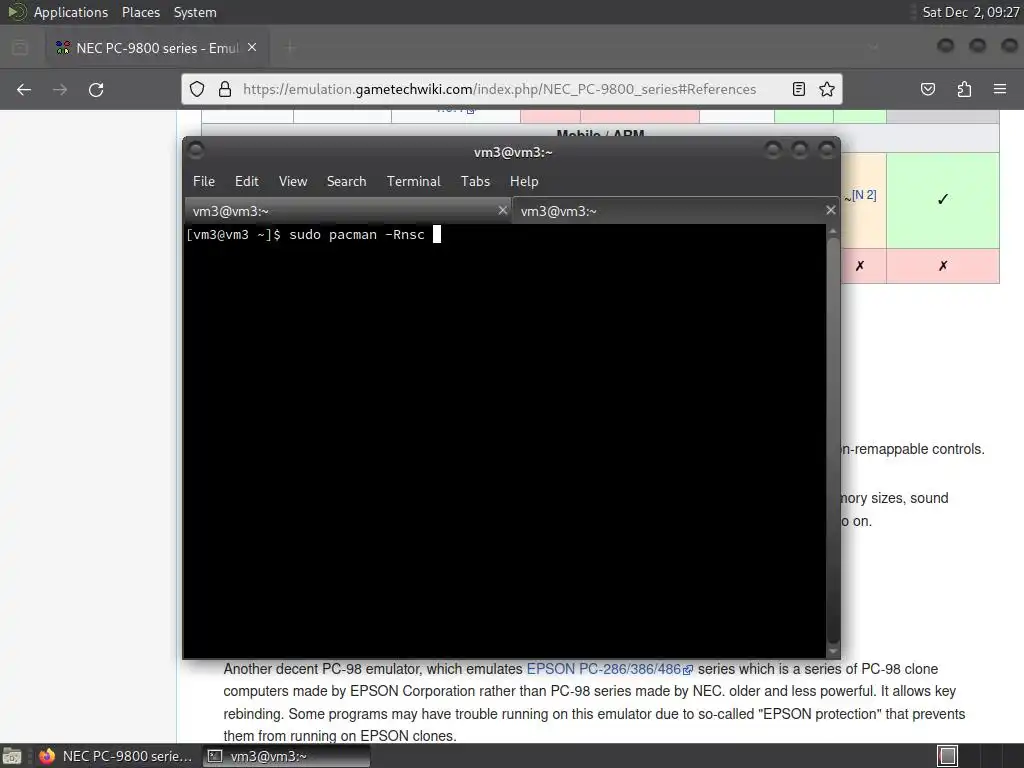Click the terminal window menu button

click(195, 151)
